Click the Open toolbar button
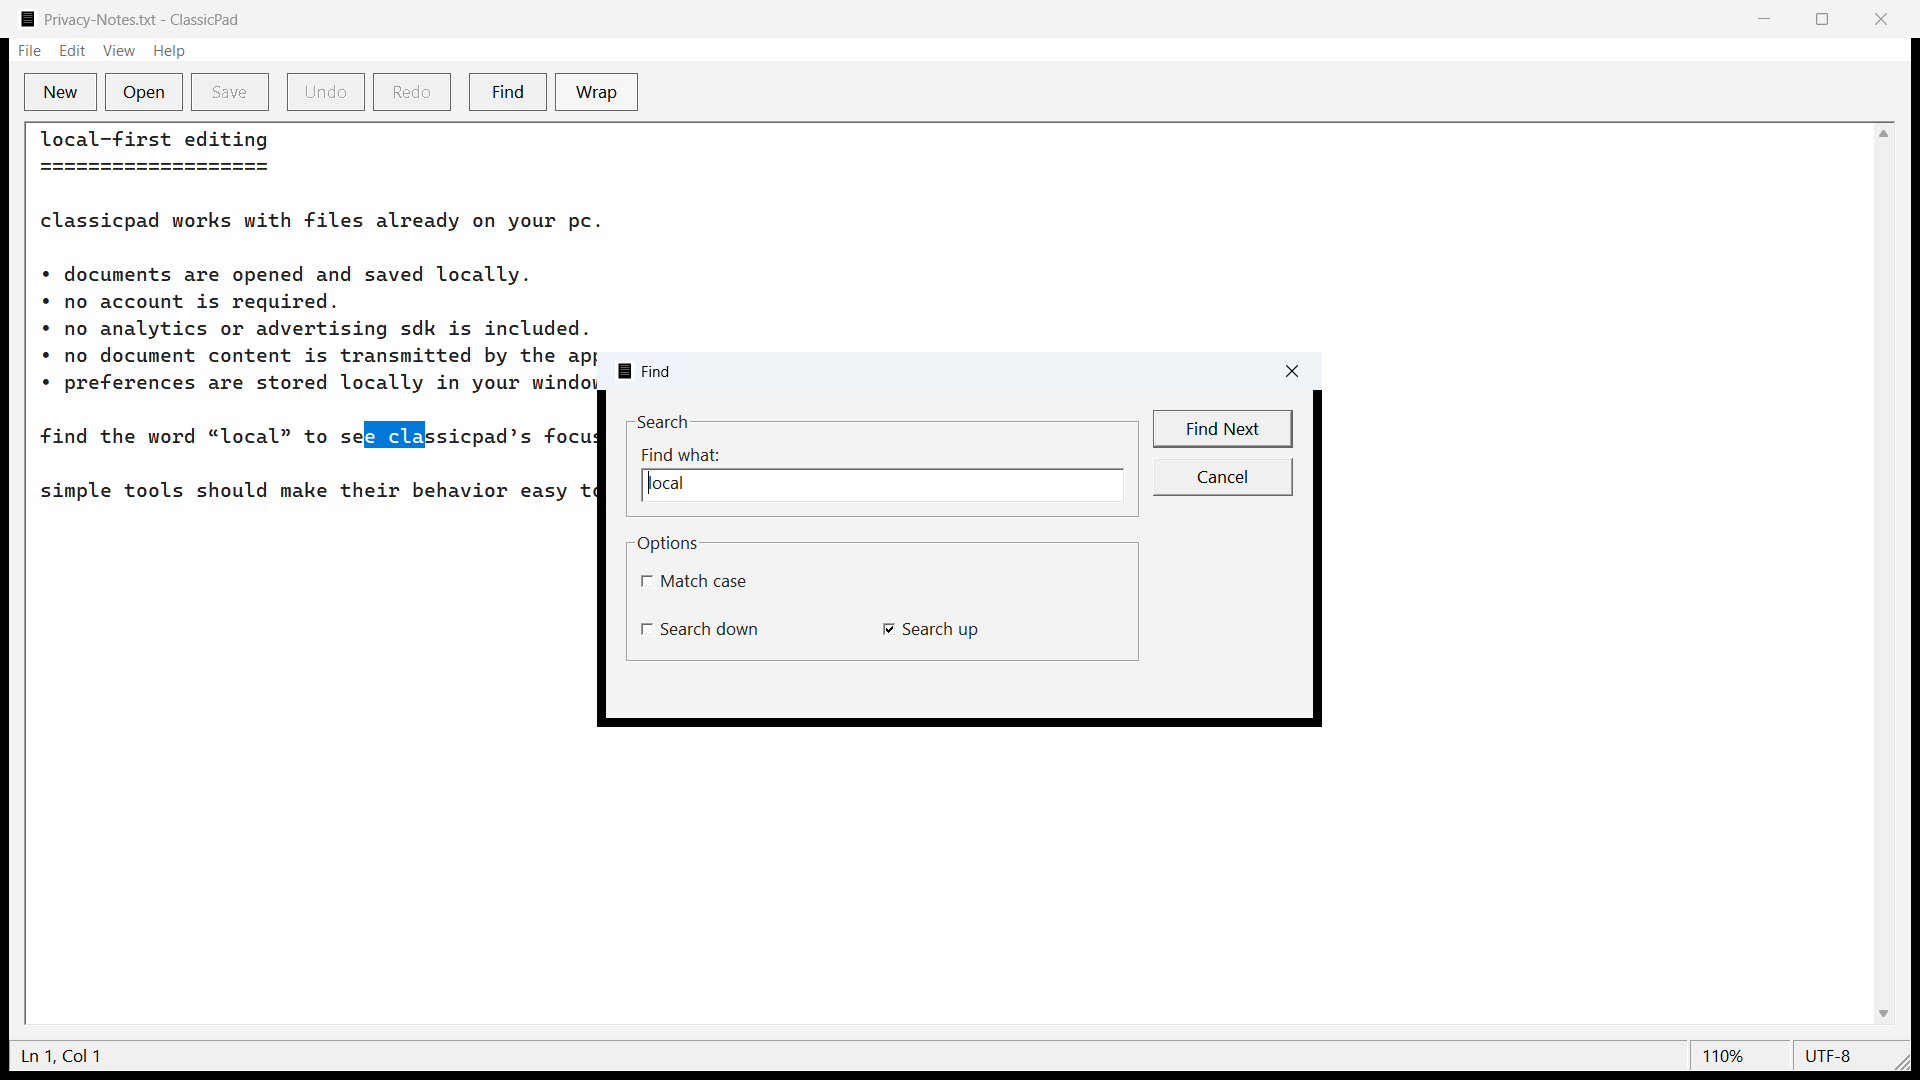This screenshot has height=1080, width=1920. pyautogui.click(x=144, y=92)
